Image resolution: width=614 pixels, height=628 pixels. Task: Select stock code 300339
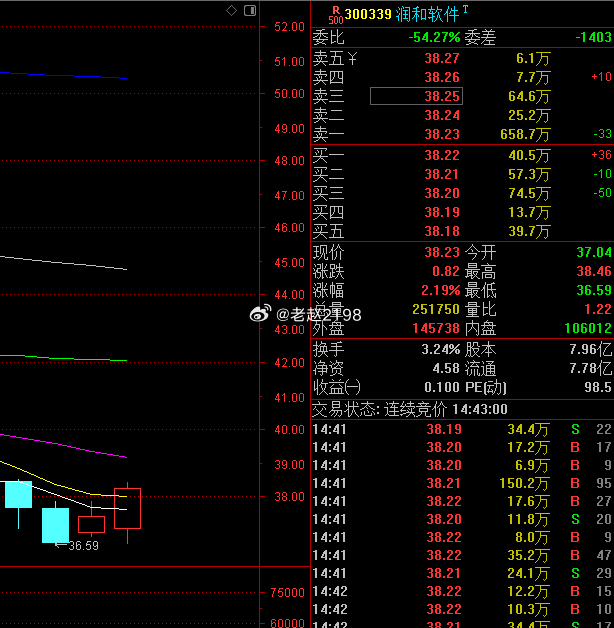coord(368,14)
